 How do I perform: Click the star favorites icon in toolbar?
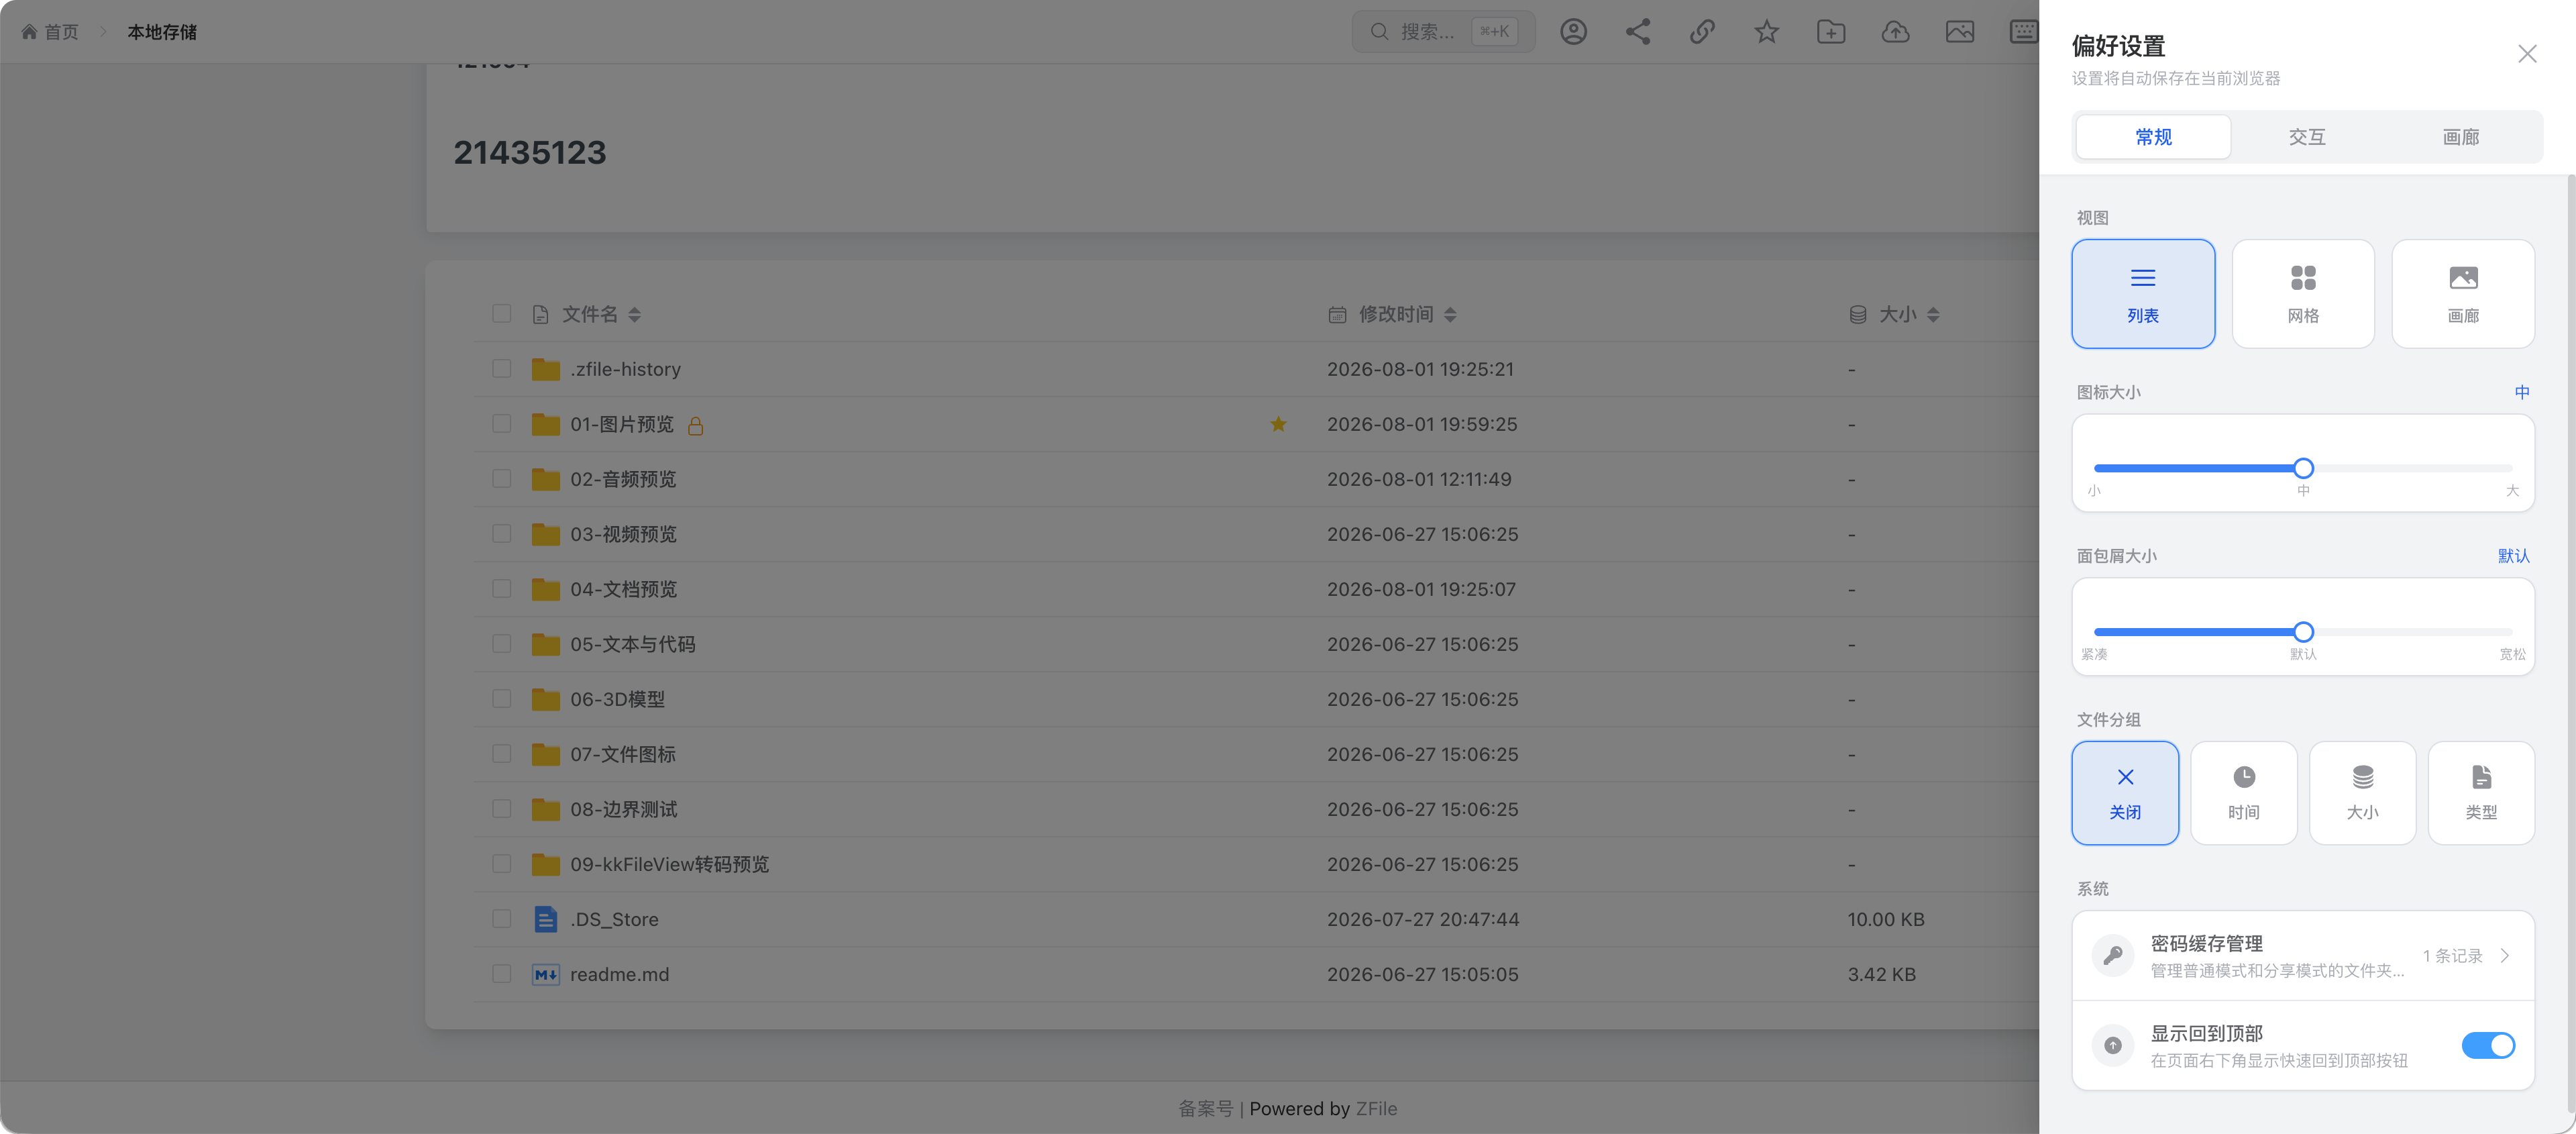(x=1767, y=32)
